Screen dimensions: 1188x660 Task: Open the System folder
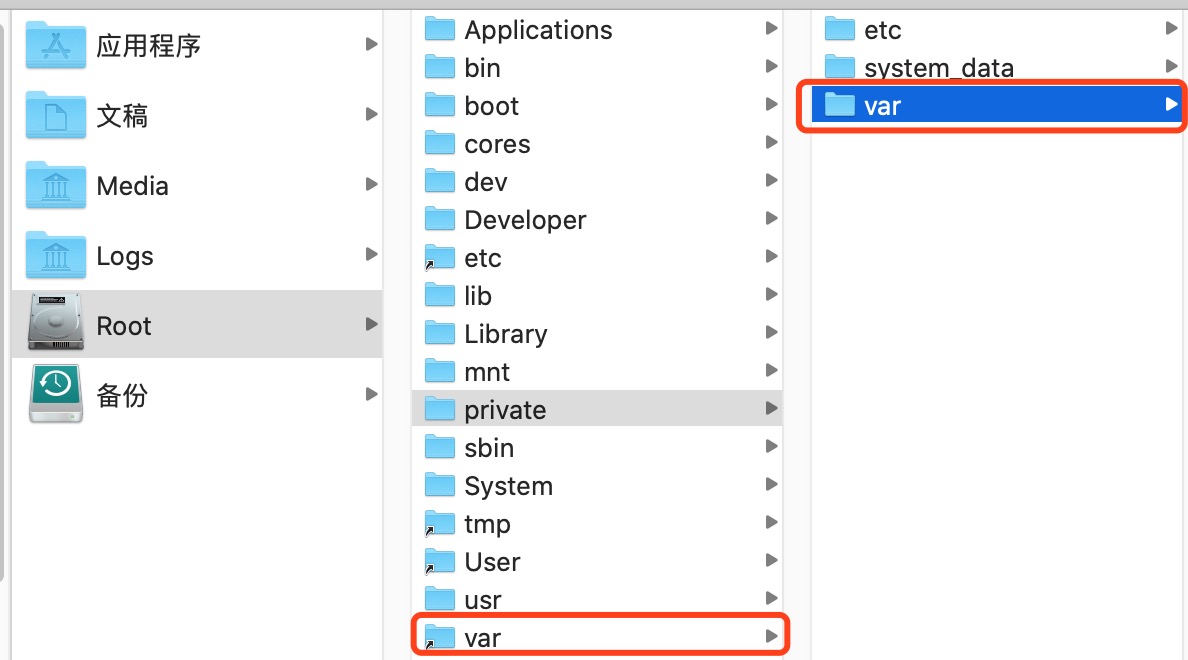coord(597,485)
